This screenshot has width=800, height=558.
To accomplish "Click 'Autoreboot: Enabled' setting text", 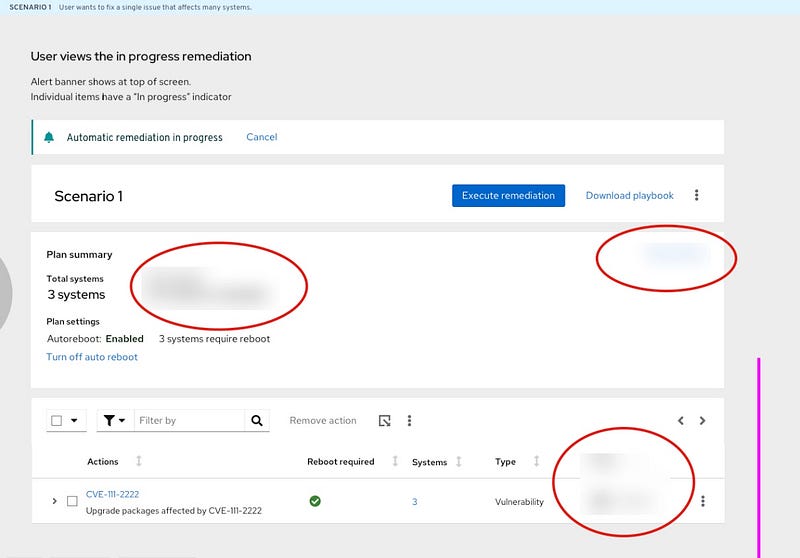I will [x=95, y=339].
